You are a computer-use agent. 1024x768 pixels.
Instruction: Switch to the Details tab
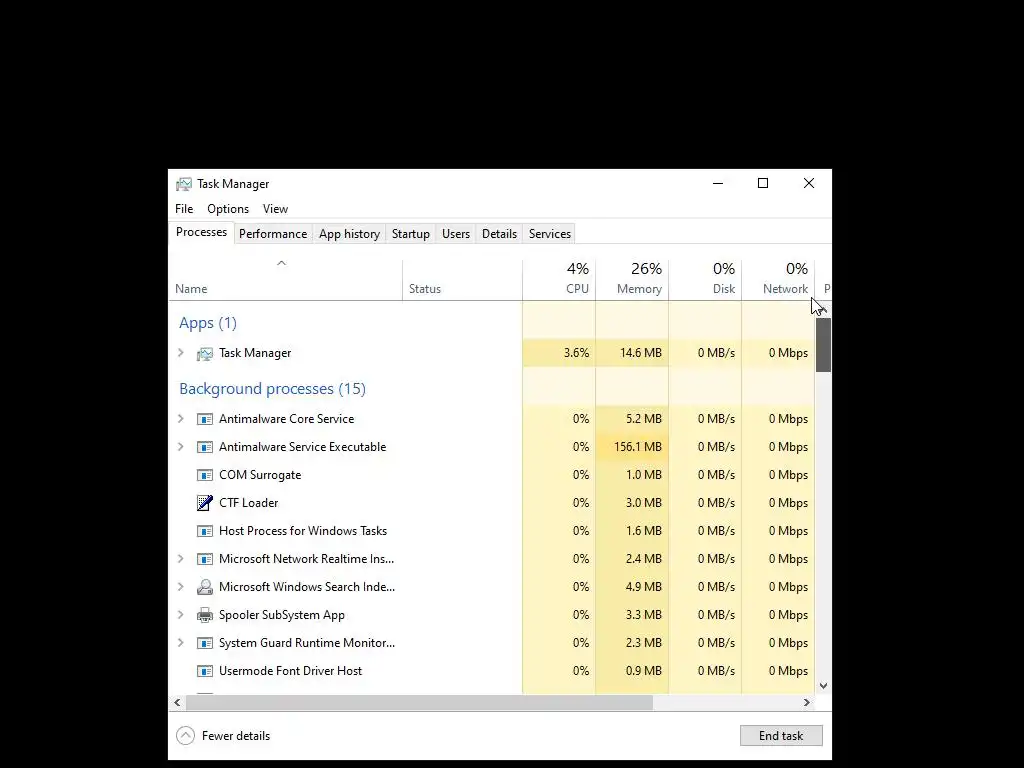(500, 234)
